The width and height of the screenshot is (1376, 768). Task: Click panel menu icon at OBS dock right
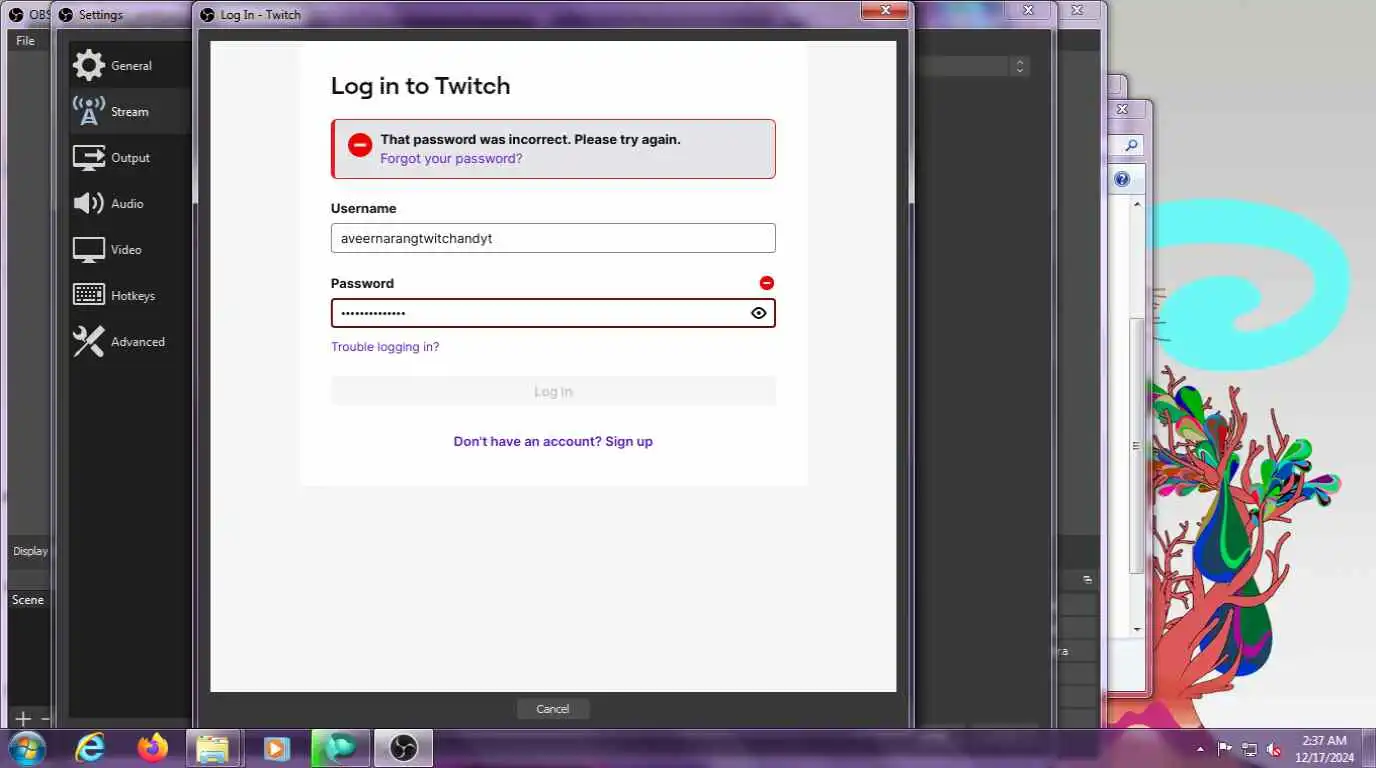tap(1087, 580)
